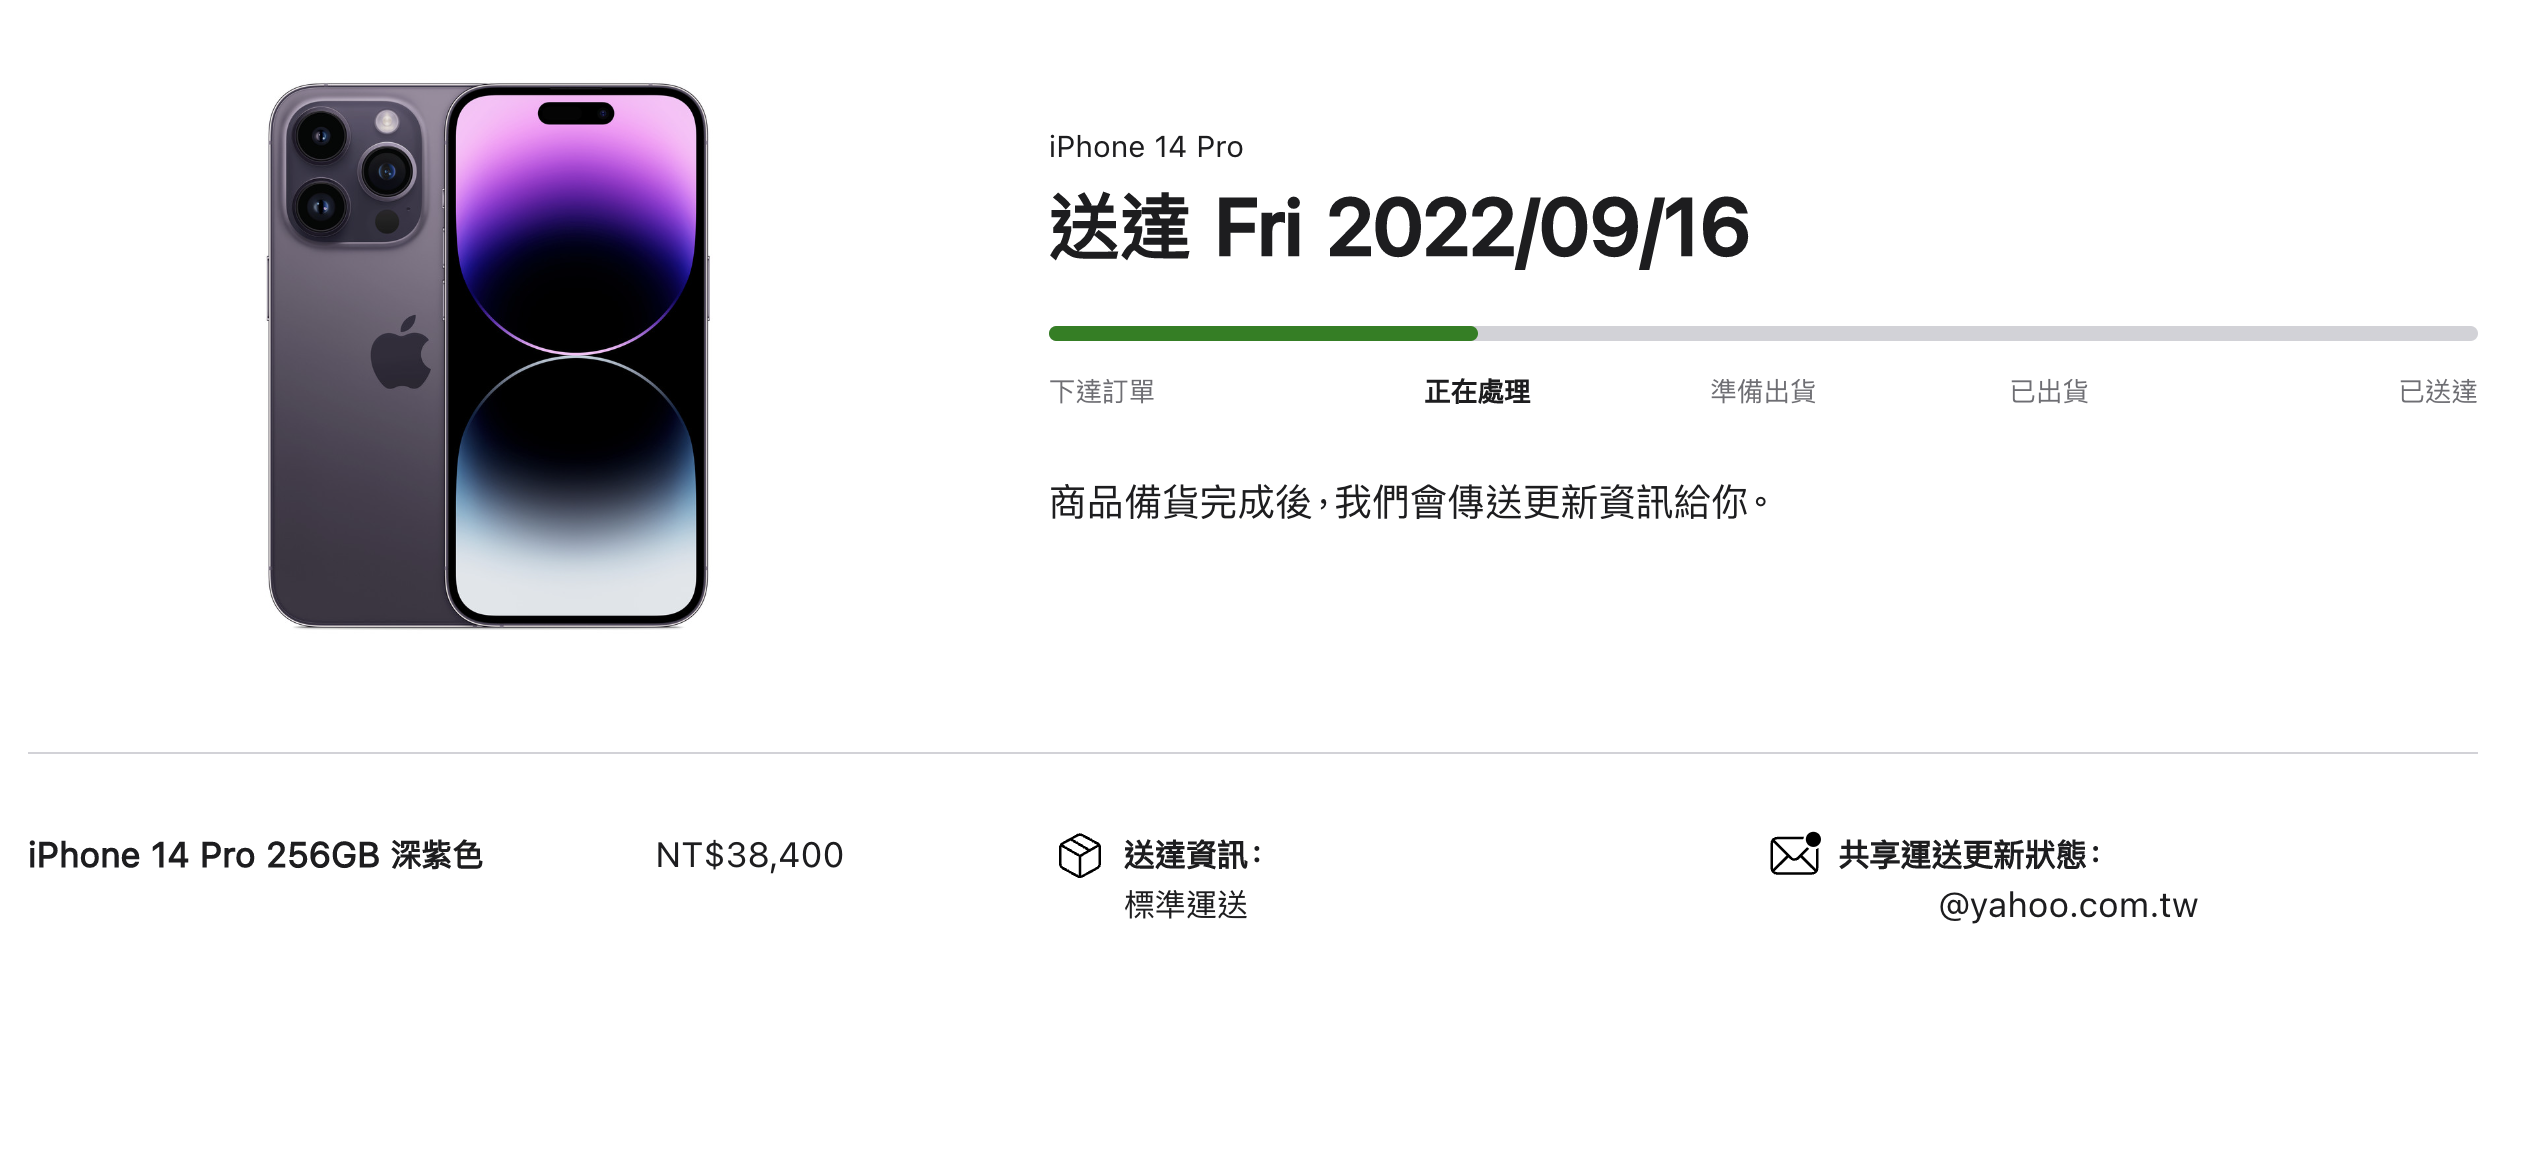Click the 共享運送更新狀態 label
The height and width of the screenshot is (1160, 2536).
(x=1970, y=855)
